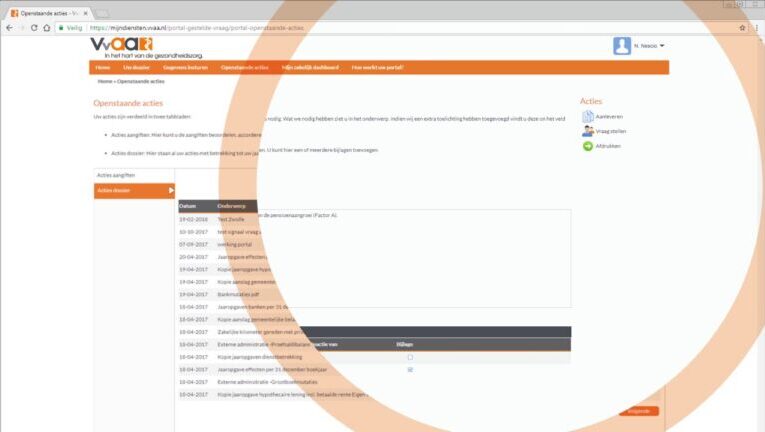Open the row "Test Zwolle"

point(231,219)
